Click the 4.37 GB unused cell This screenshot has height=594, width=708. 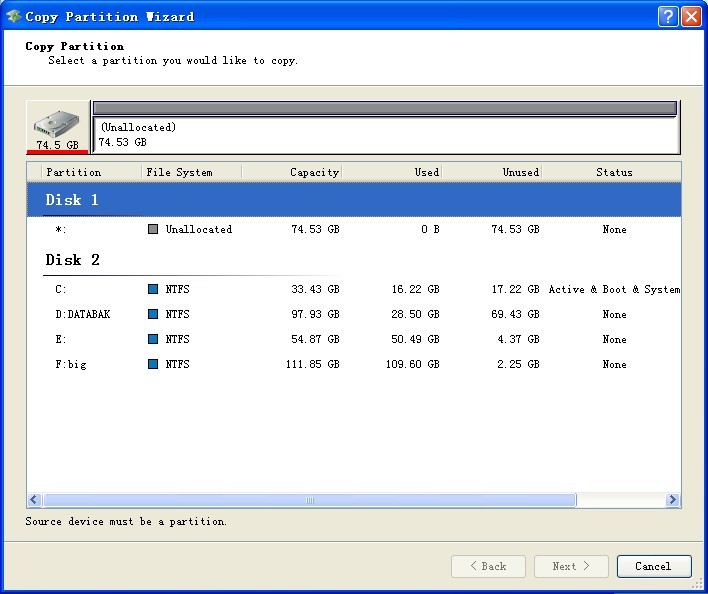click(x=518, y=339)
